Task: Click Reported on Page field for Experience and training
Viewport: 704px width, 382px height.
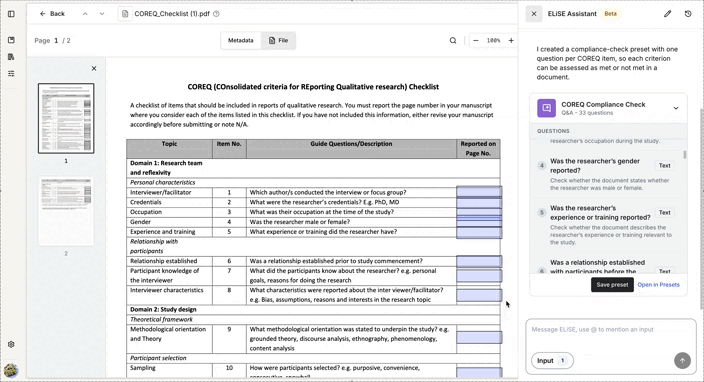Action: point(479,233)
